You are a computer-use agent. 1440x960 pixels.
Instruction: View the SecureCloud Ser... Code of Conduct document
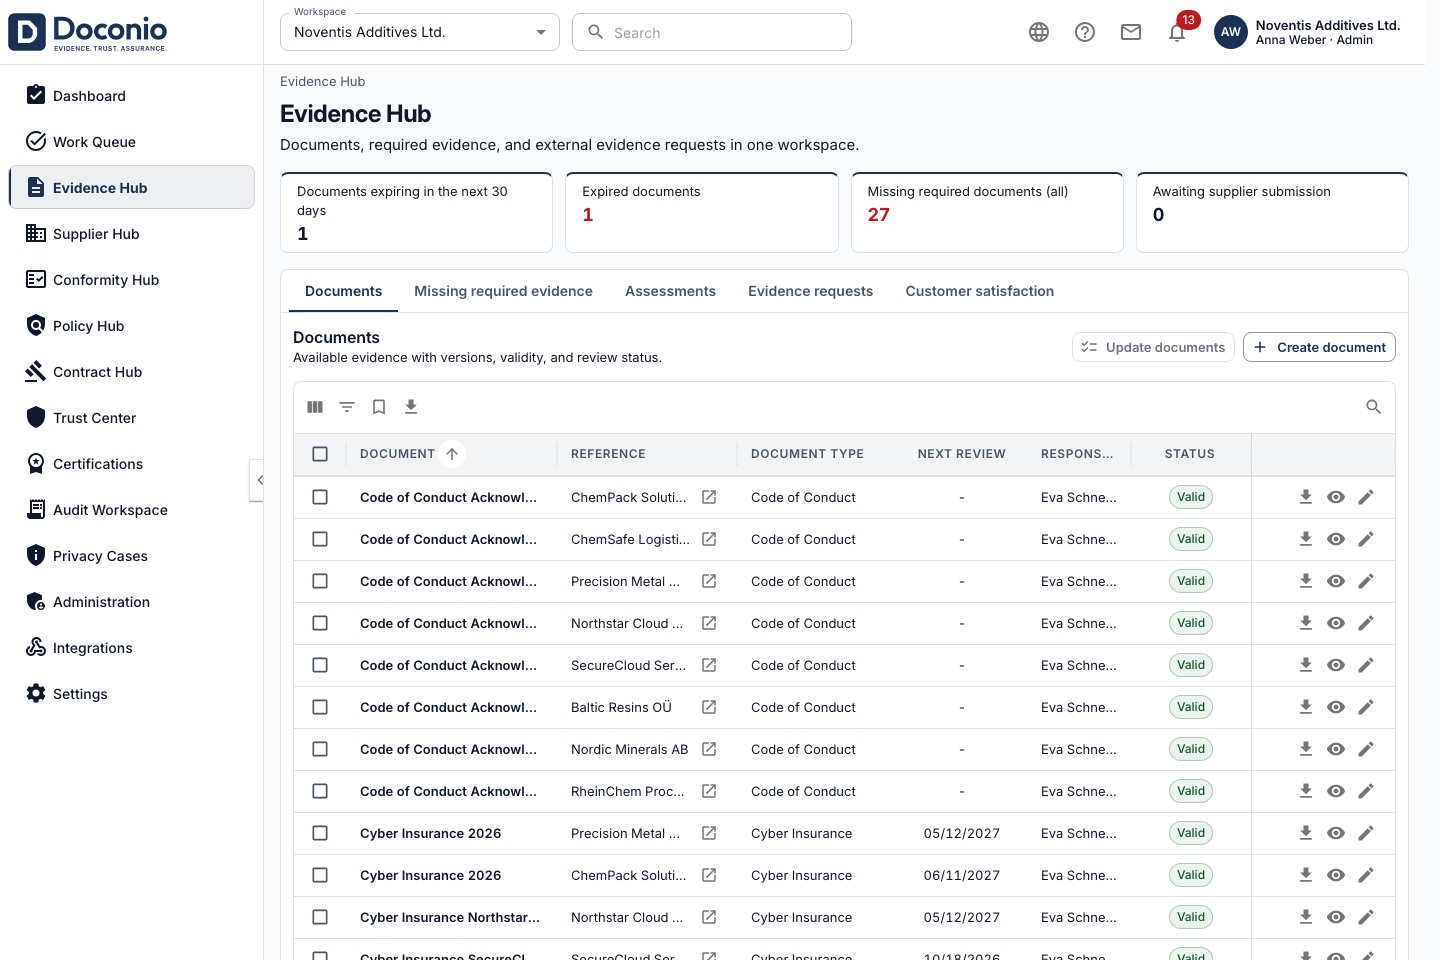click(x=1336, y=665)
